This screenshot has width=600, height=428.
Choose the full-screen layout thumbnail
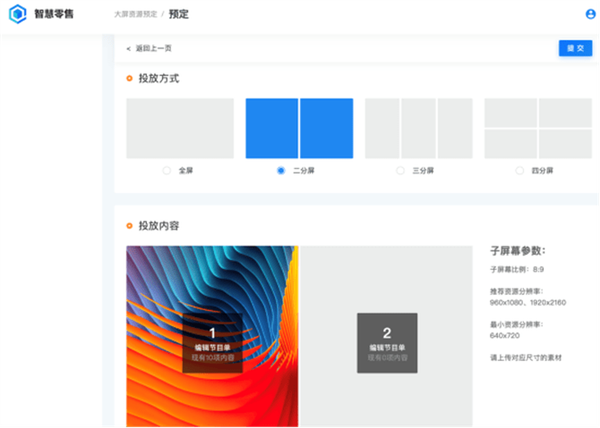click(180, 128)
